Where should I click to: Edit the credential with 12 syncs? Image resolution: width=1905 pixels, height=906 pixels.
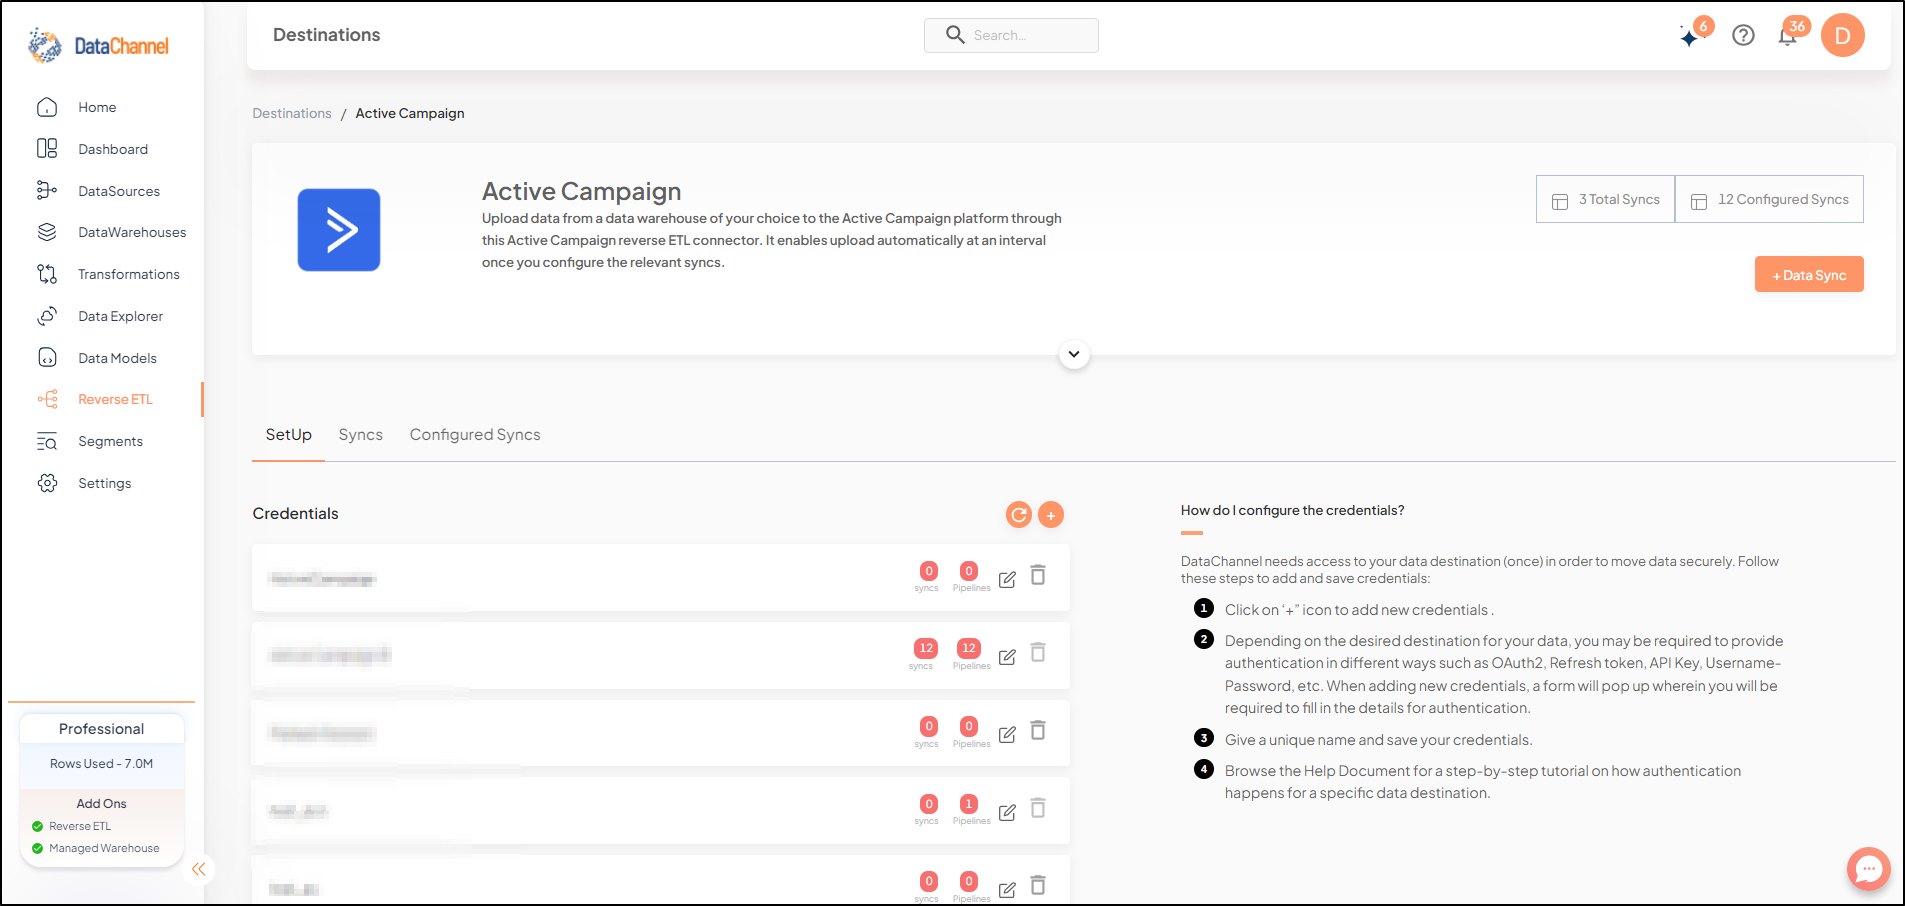1007,657
